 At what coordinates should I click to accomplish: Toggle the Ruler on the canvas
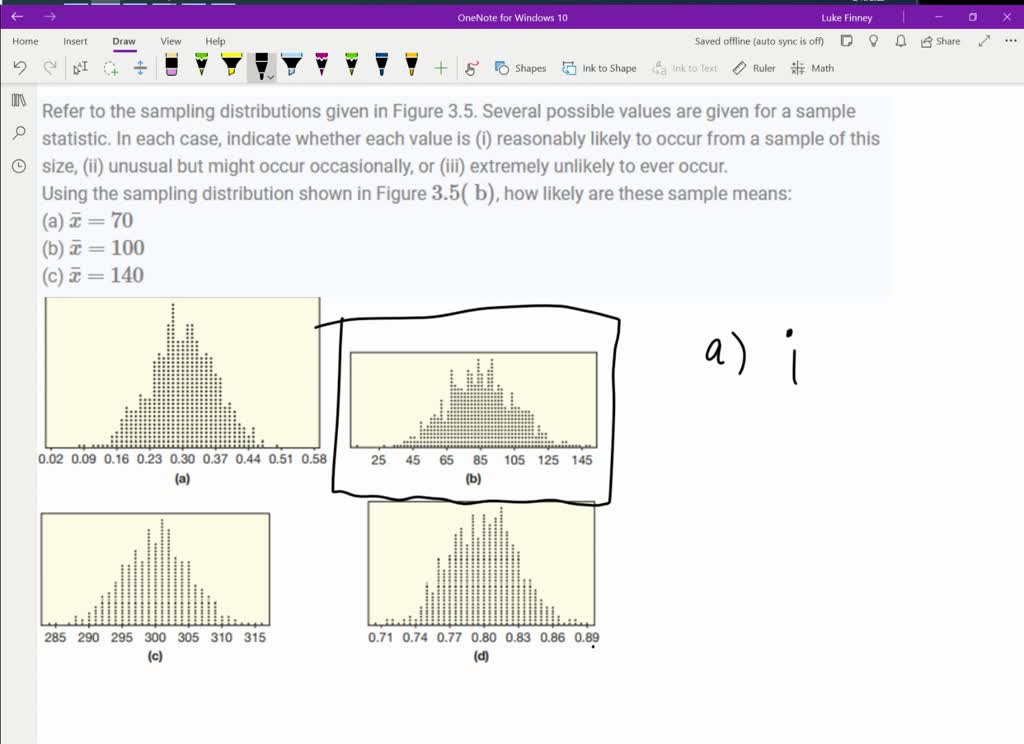click(753, 68)
